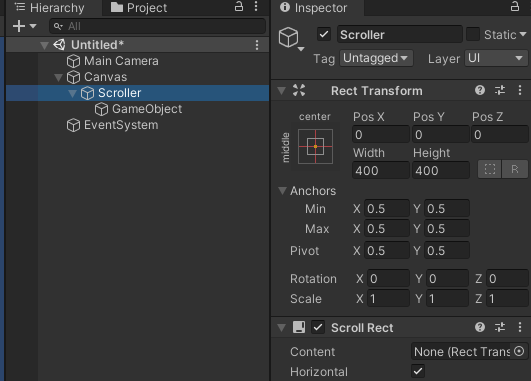
Task: Open Scroll Rect presets icon
Action: click(500, 327)
